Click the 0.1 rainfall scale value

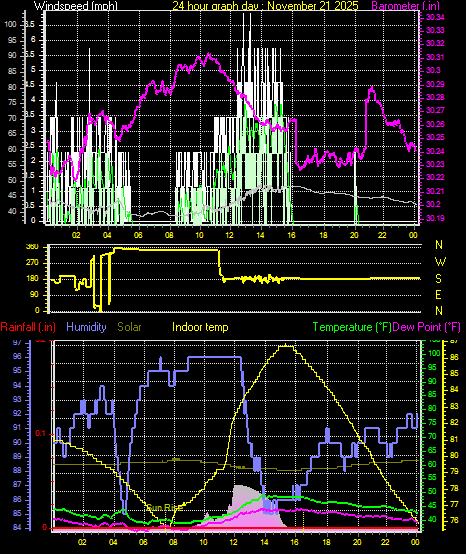[41, 434]
